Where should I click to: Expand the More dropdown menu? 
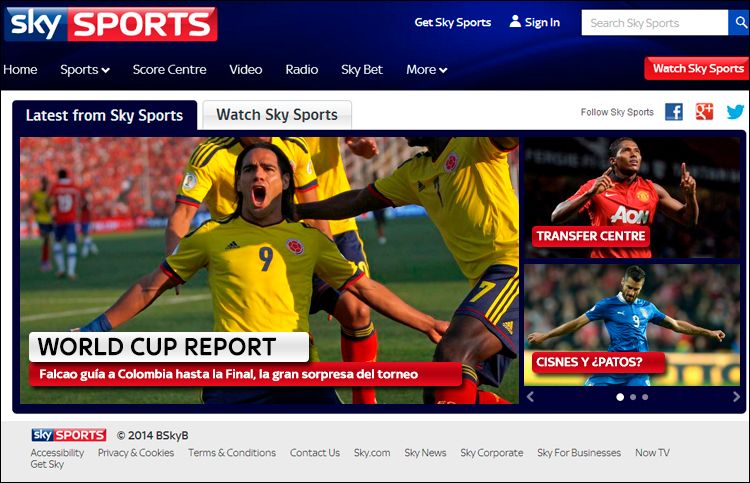(427, 70)
